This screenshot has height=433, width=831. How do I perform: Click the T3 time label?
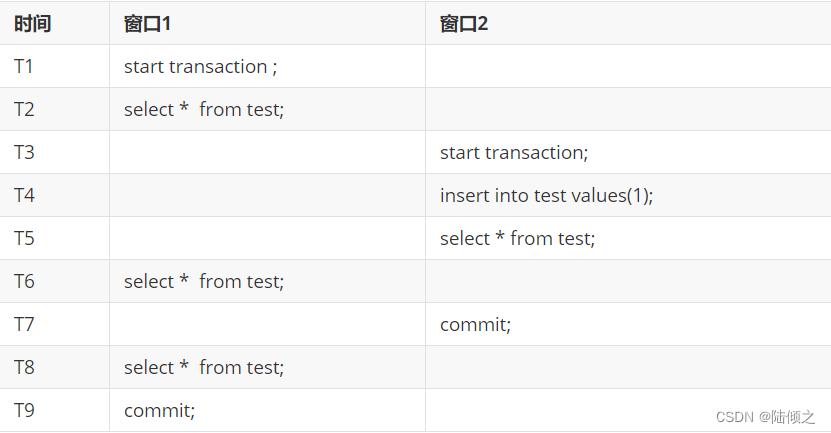[24, 153]
